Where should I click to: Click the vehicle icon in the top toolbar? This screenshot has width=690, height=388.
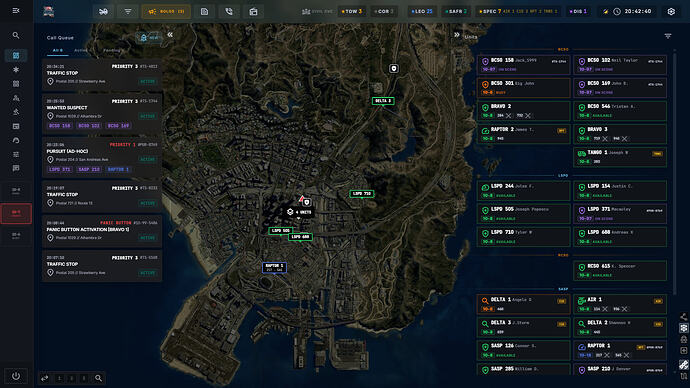pyautogui.click(x=103, y=11)
